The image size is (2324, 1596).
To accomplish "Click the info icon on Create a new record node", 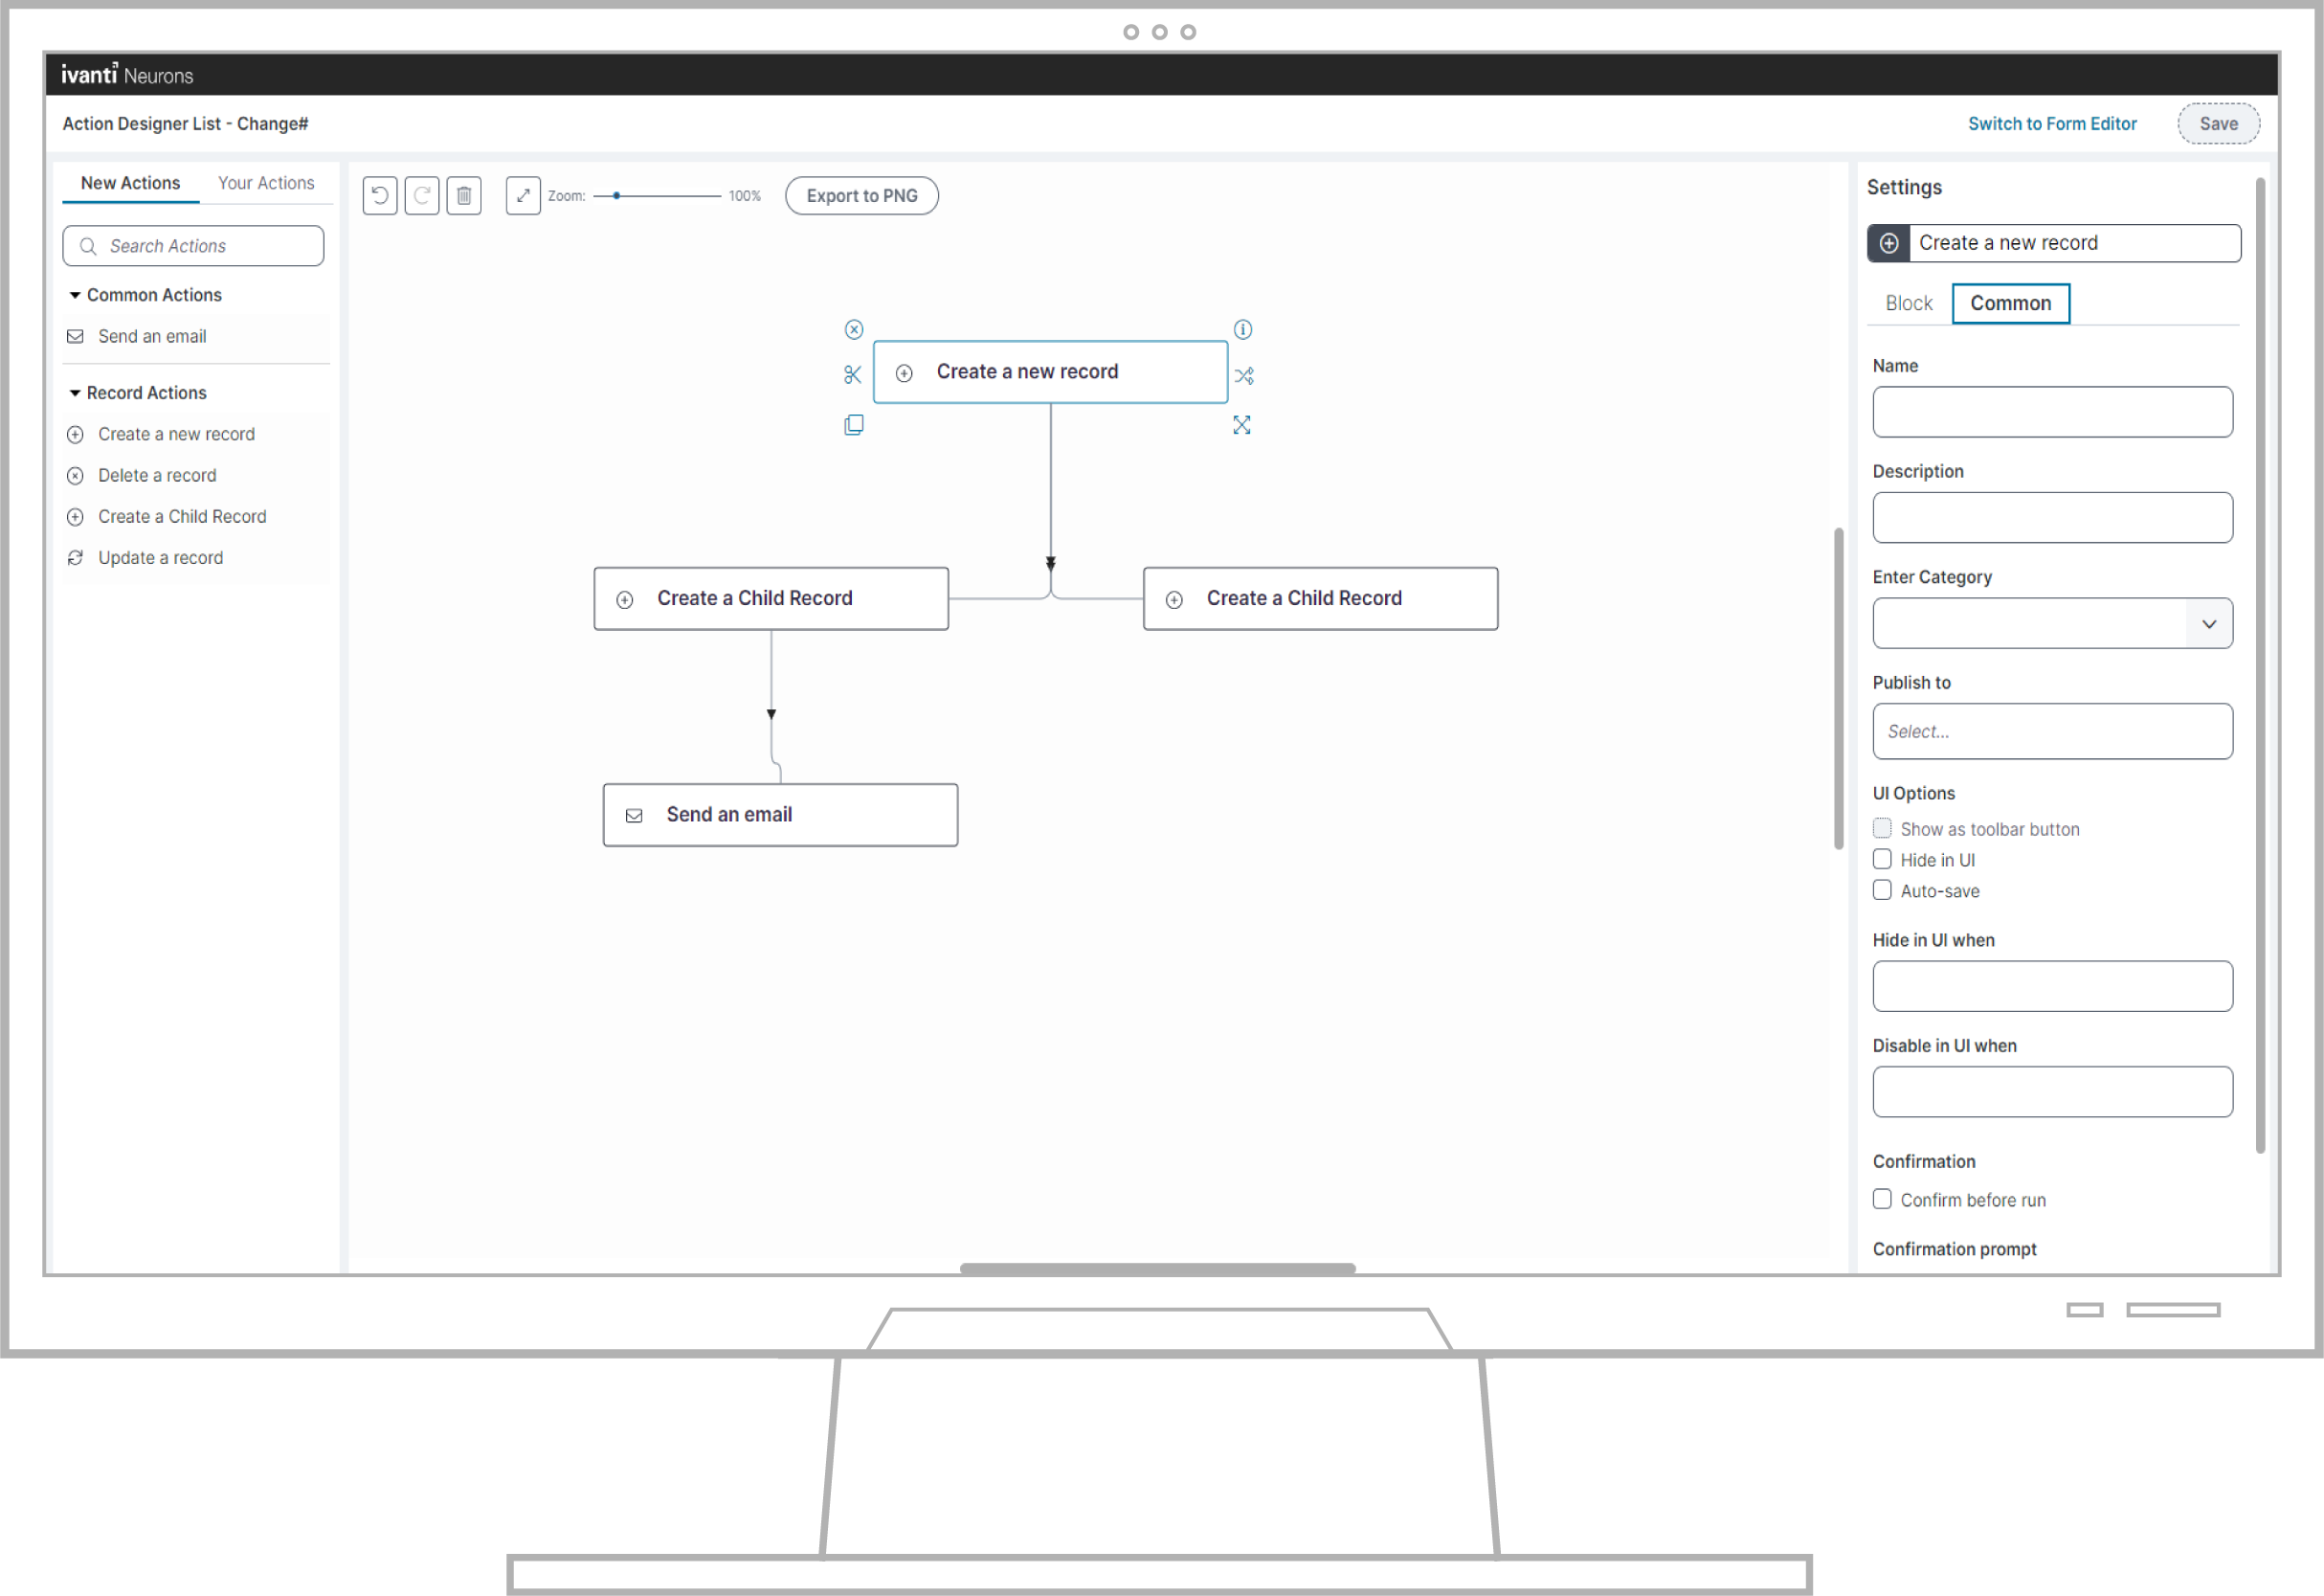I will (1243, 330).
